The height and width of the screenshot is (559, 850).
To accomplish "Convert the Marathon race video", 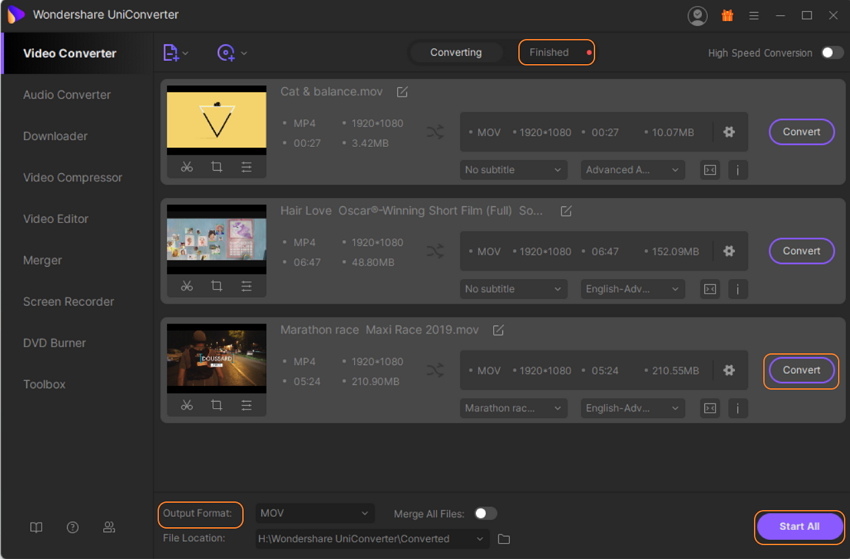I will click(x=801, y=370).
